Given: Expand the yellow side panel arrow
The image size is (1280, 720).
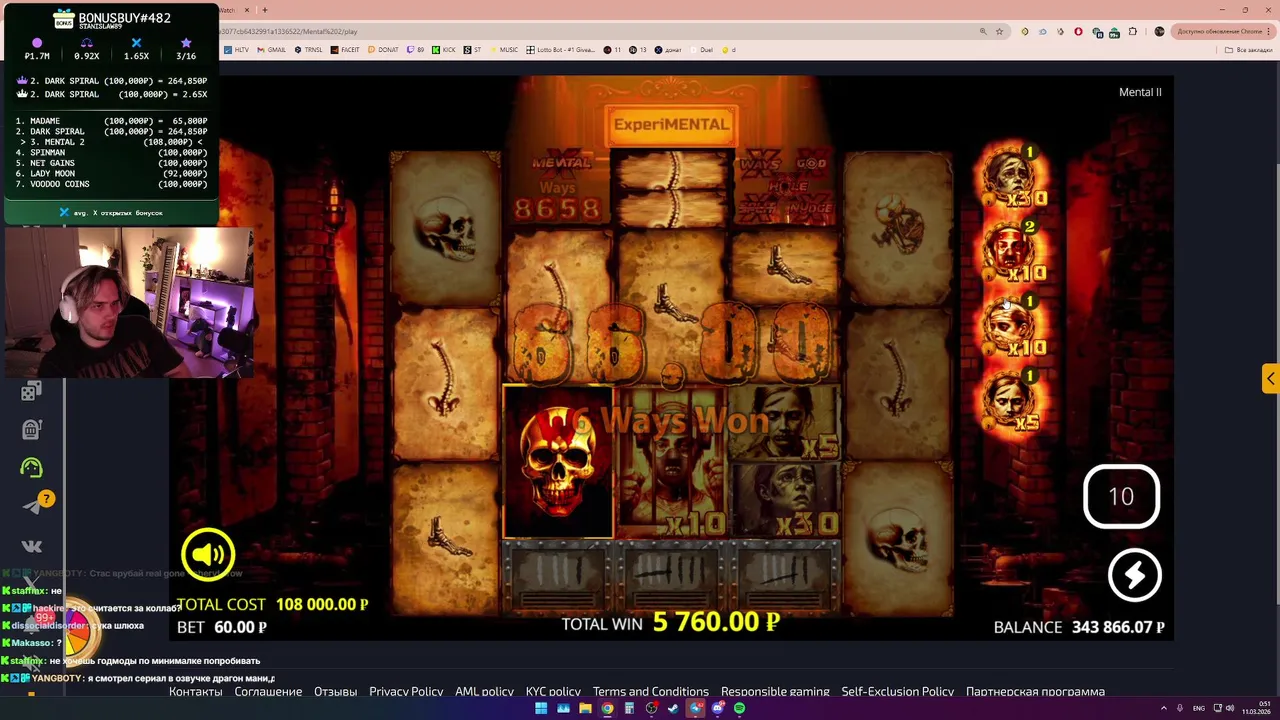Looking at the screenshot, I should point(1270,379).
